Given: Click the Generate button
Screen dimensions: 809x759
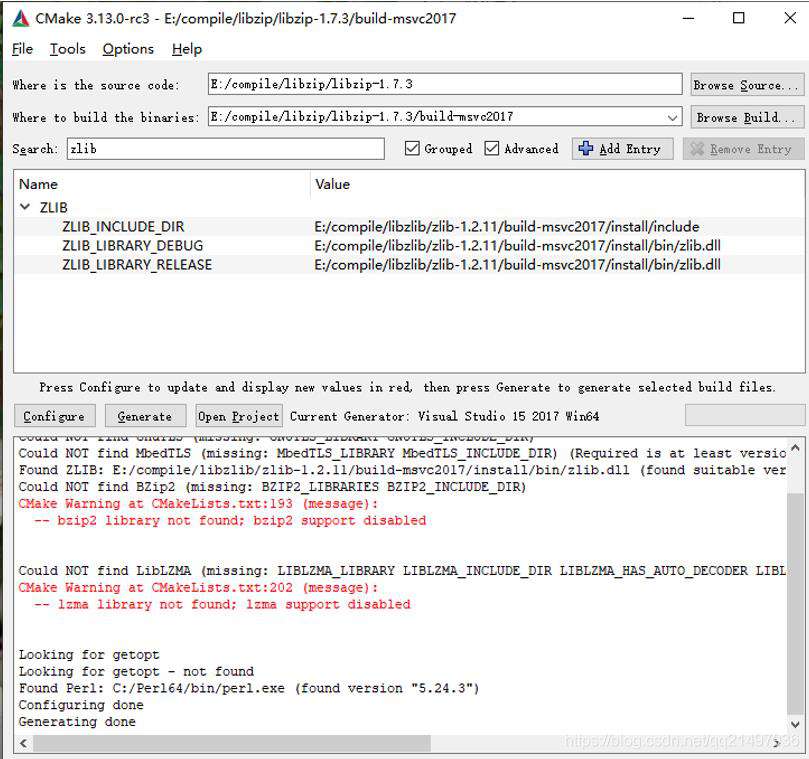Looking at the screenshot, I should click(x=145, y=416).
